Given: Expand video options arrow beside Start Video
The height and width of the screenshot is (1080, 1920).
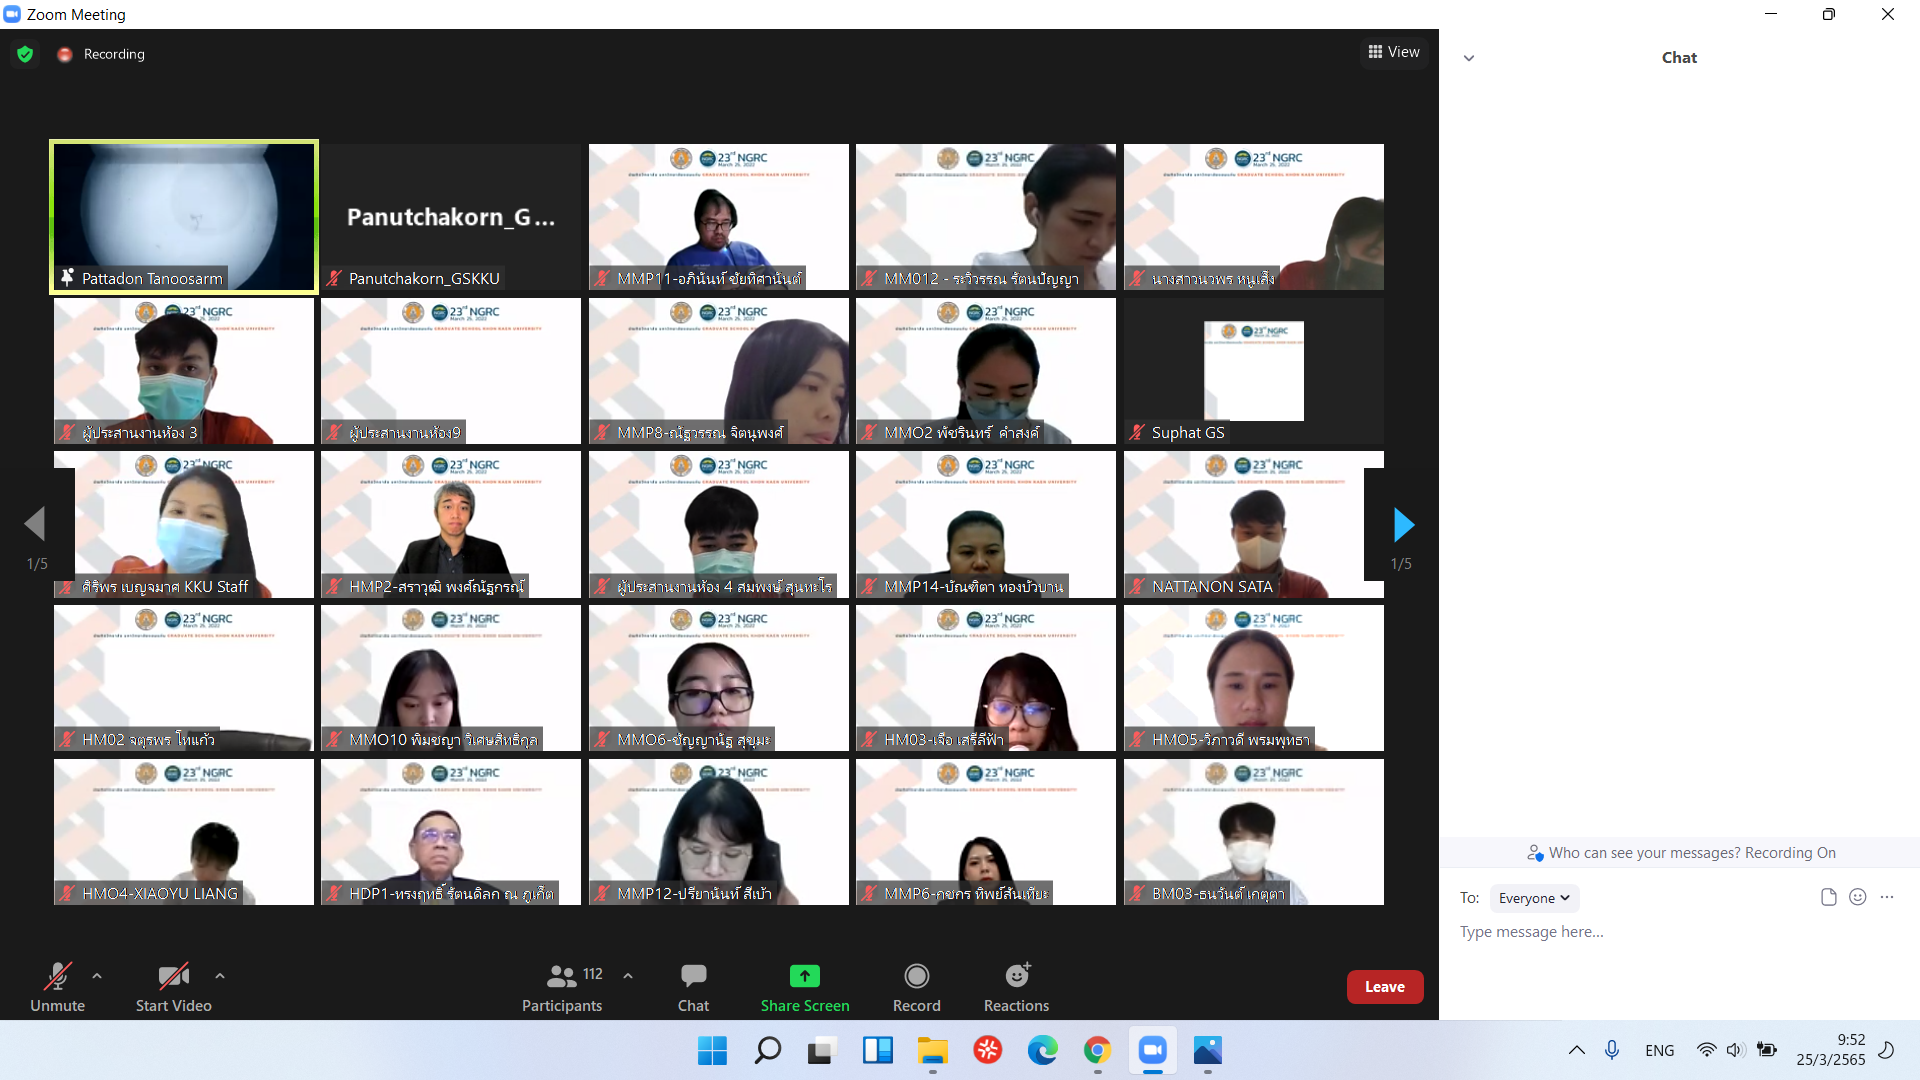Looking at the screenshot, I should pyautogui.click(x=220, y=976).
